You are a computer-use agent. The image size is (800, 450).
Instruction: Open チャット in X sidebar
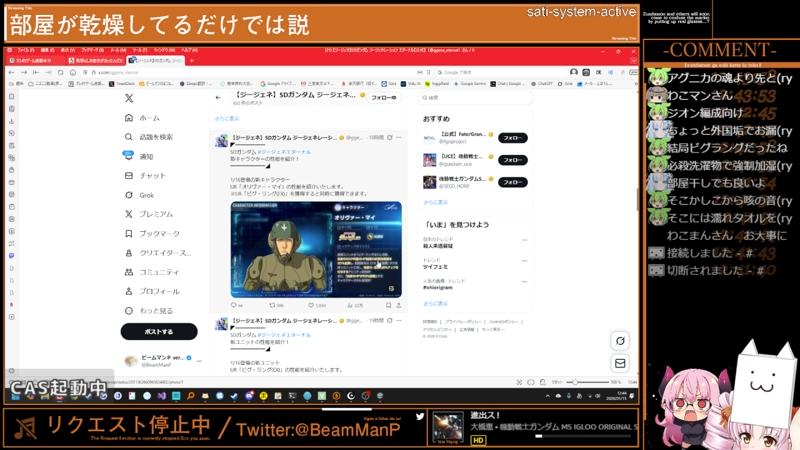145,176
